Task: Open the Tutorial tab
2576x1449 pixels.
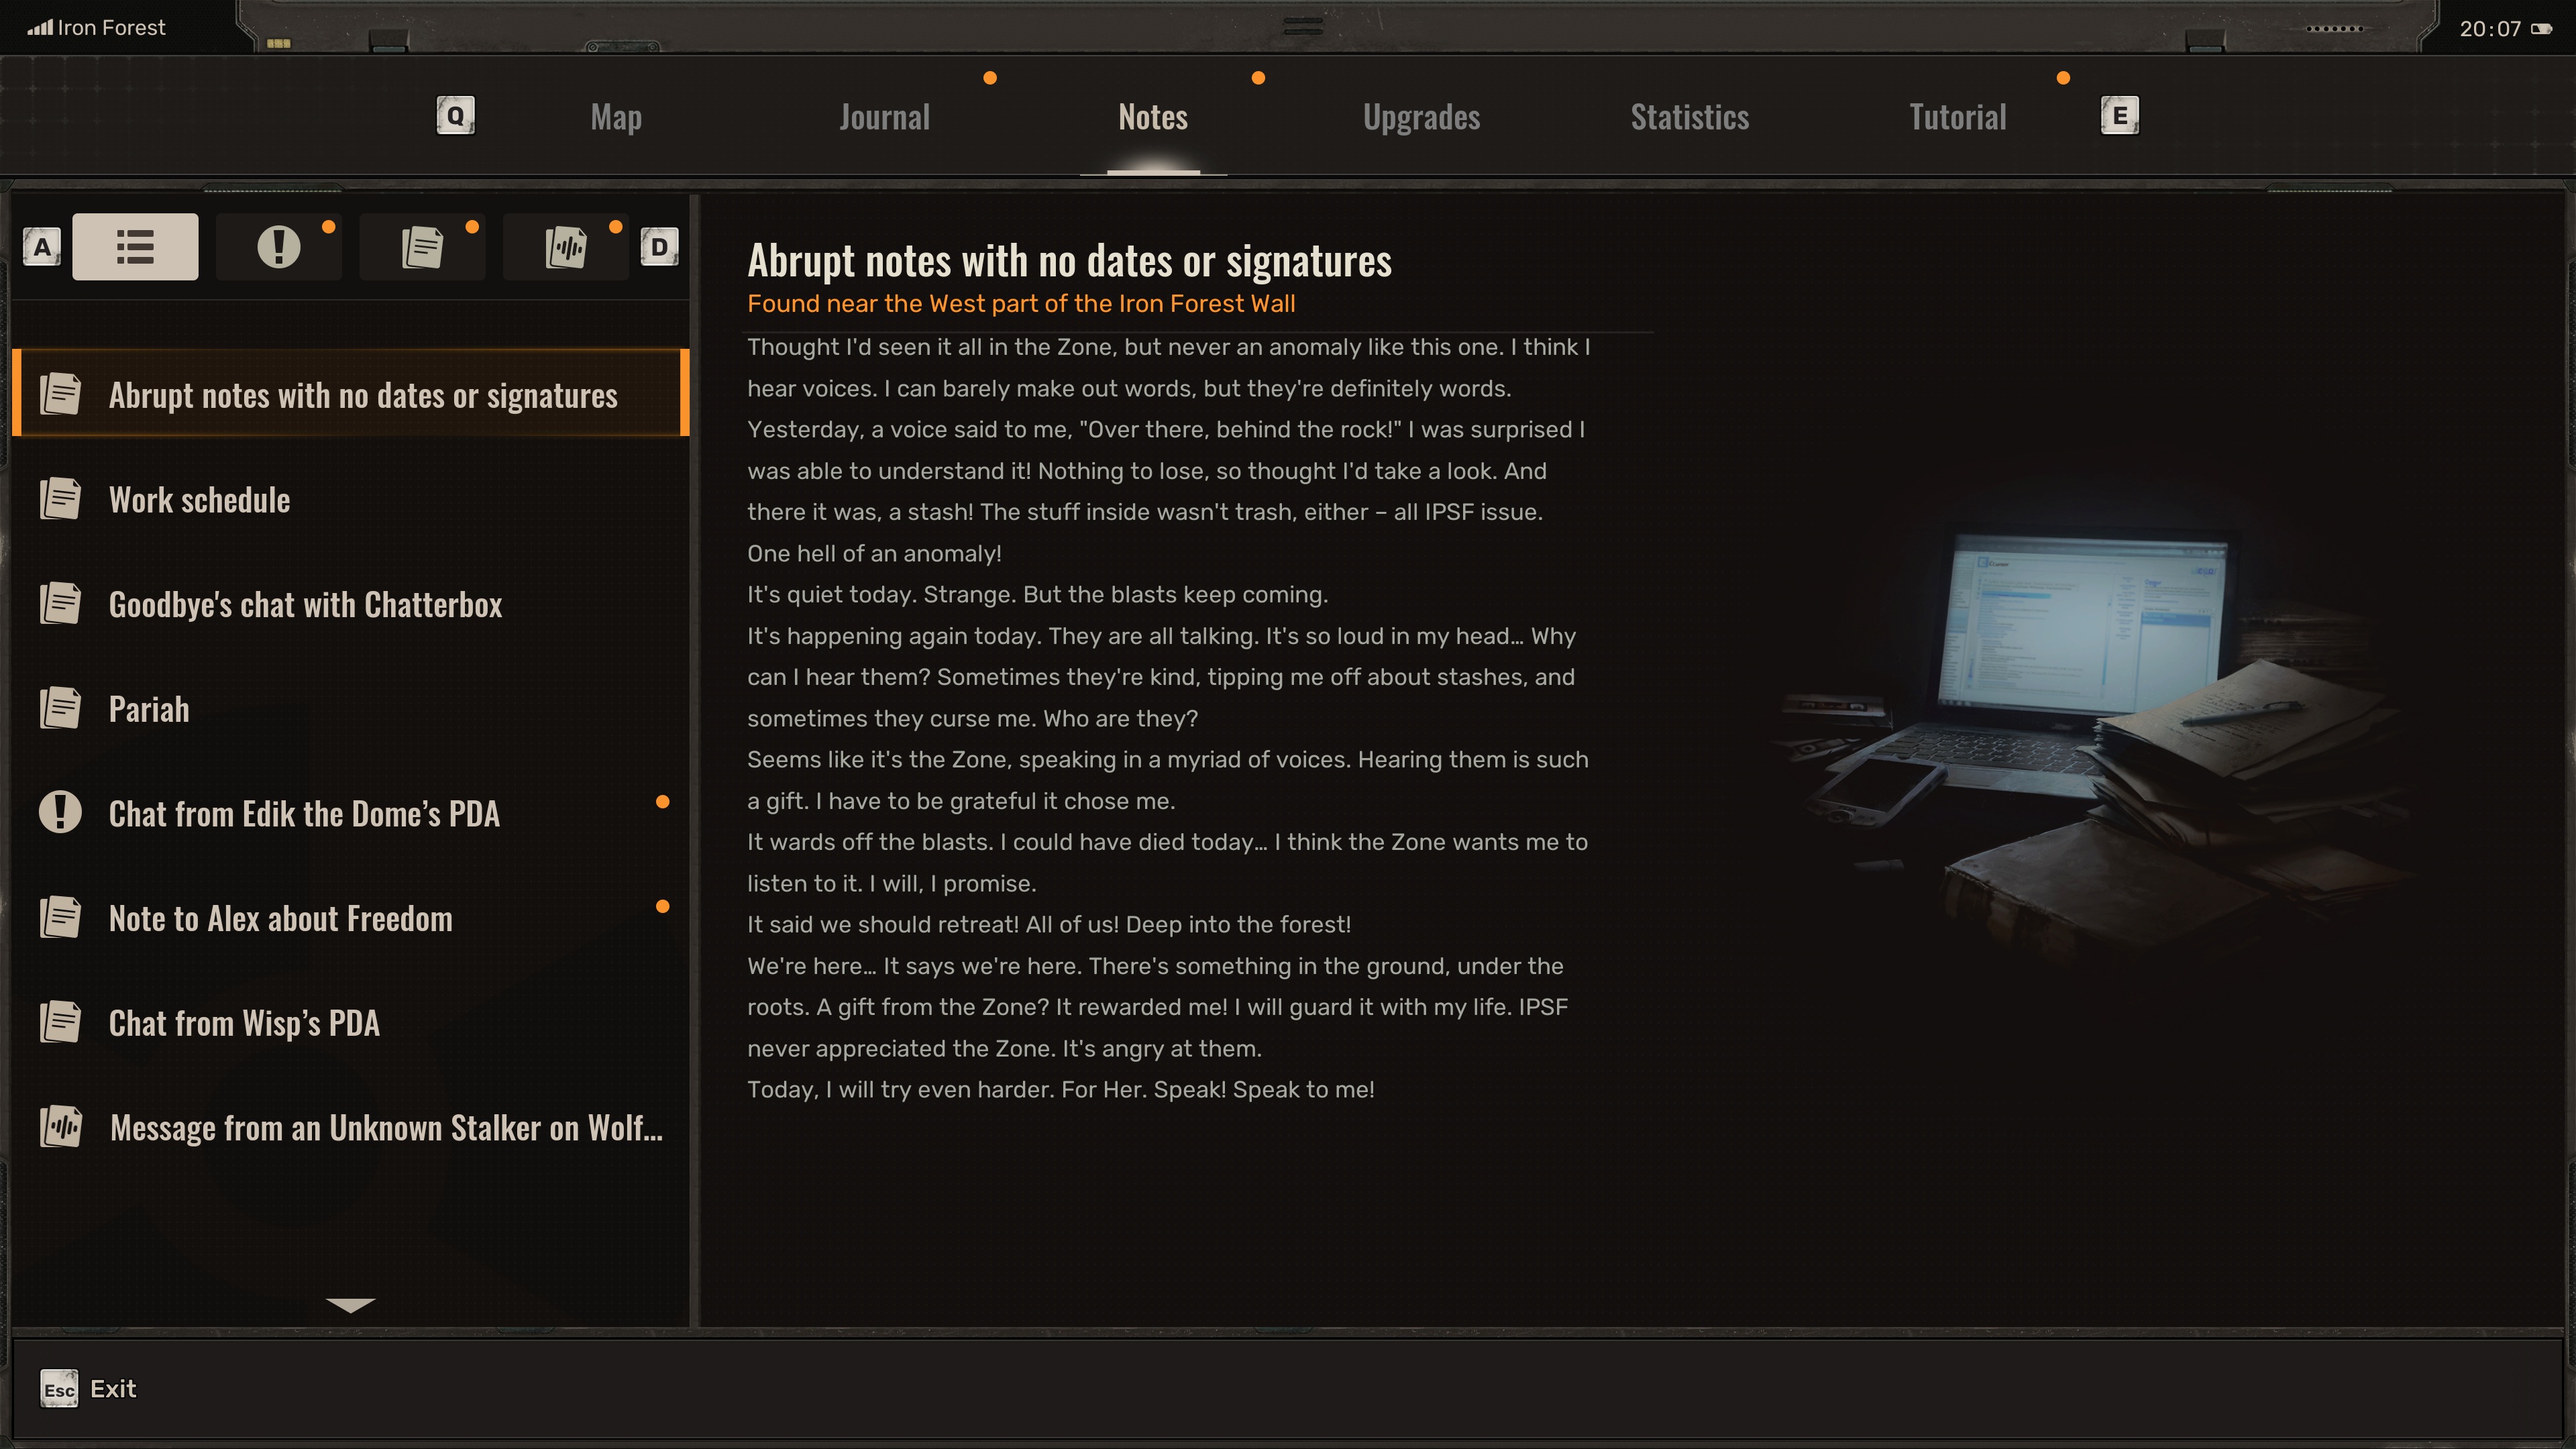Action: click(x=1958, y=117)
